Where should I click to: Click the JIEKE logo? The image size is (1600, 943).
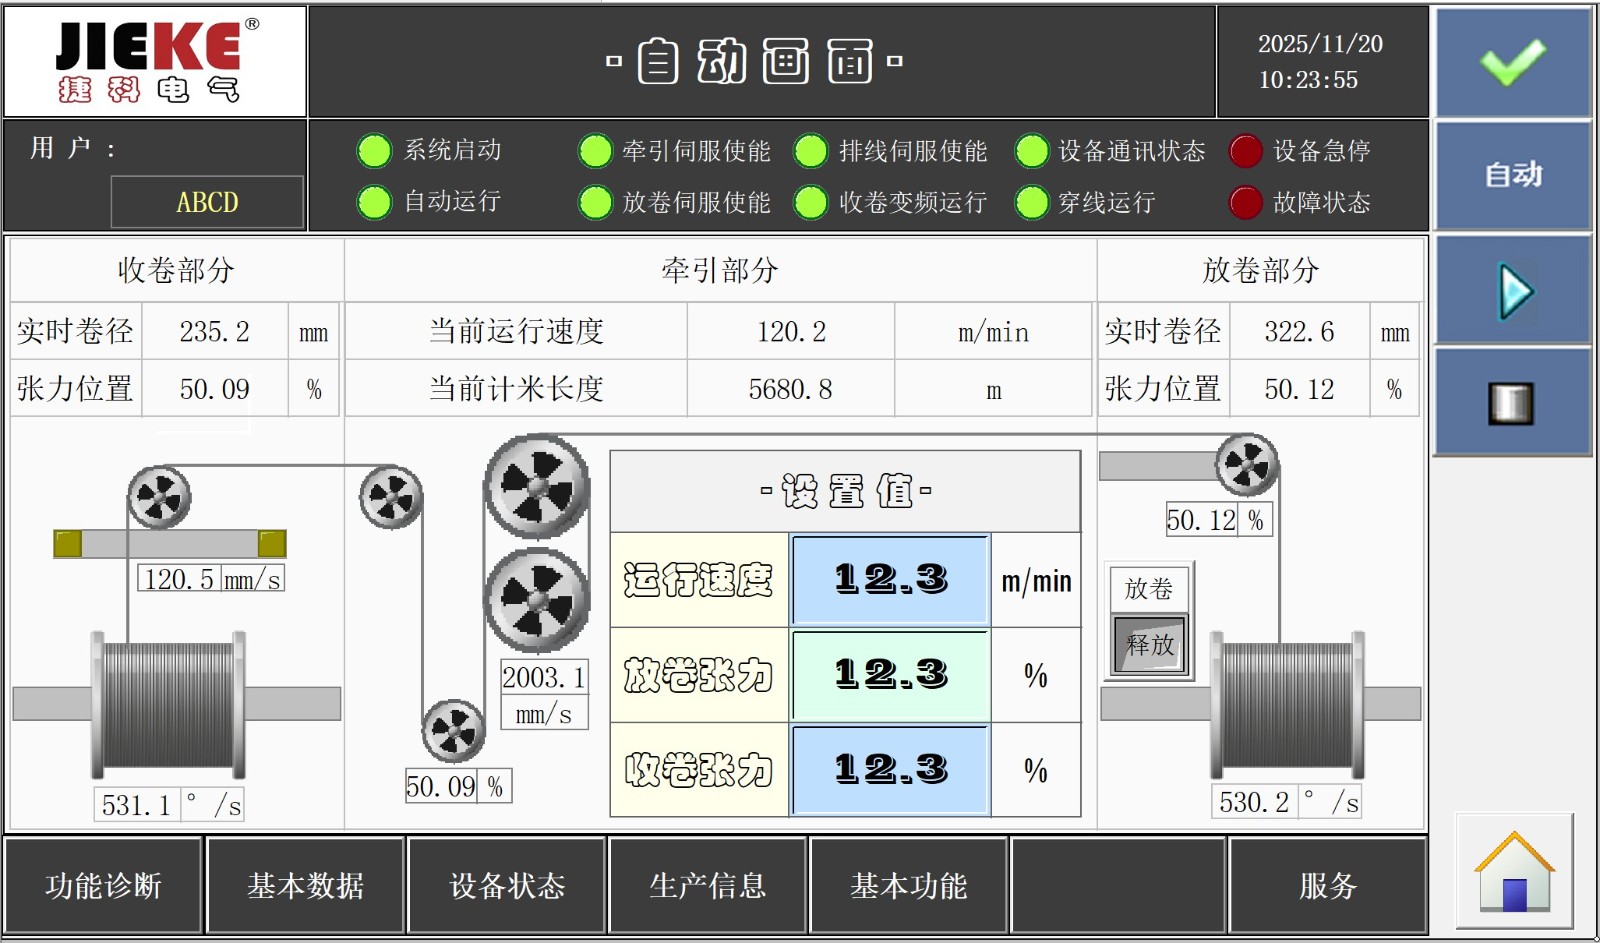coord(155,62)
